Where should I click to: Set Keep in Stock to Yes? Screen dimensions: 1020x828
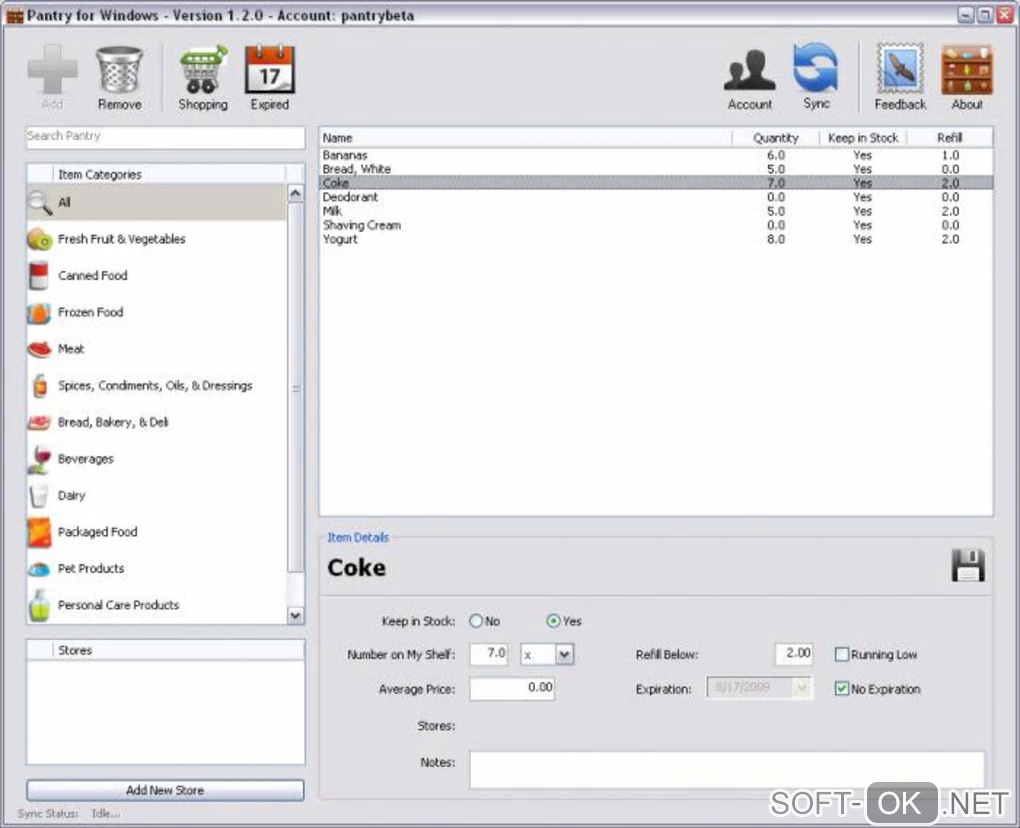(x=553, y=621)
